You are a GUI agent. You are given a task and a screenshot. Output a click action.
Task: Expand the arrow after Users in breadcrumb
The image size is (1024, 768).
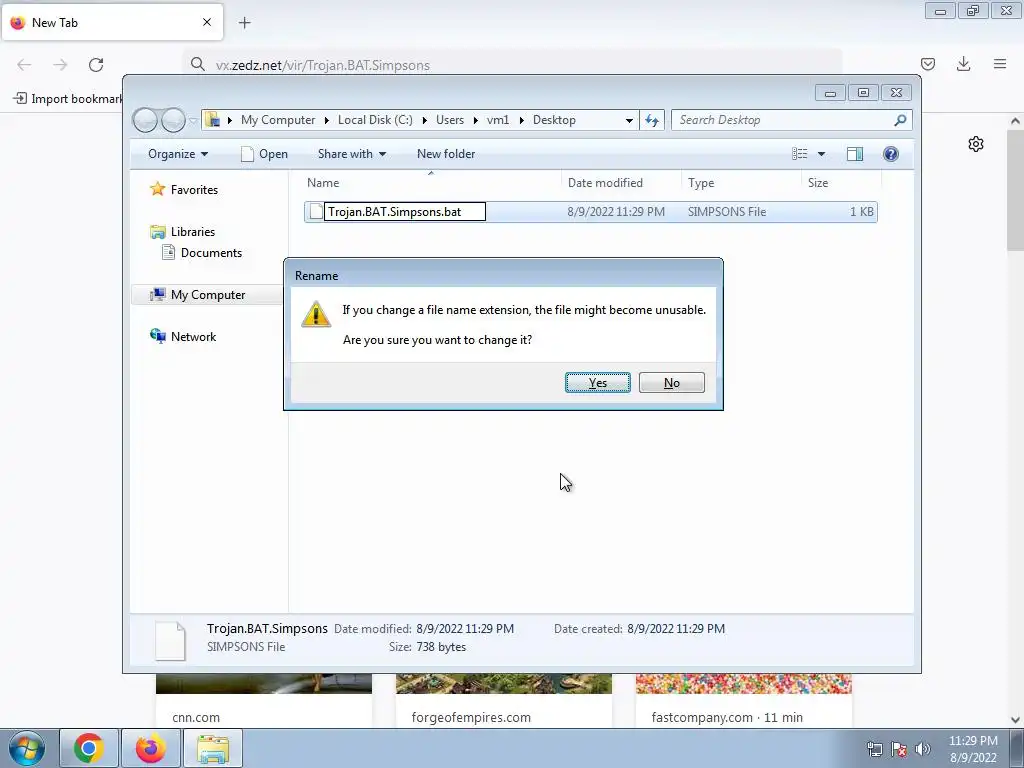point(475,120)
